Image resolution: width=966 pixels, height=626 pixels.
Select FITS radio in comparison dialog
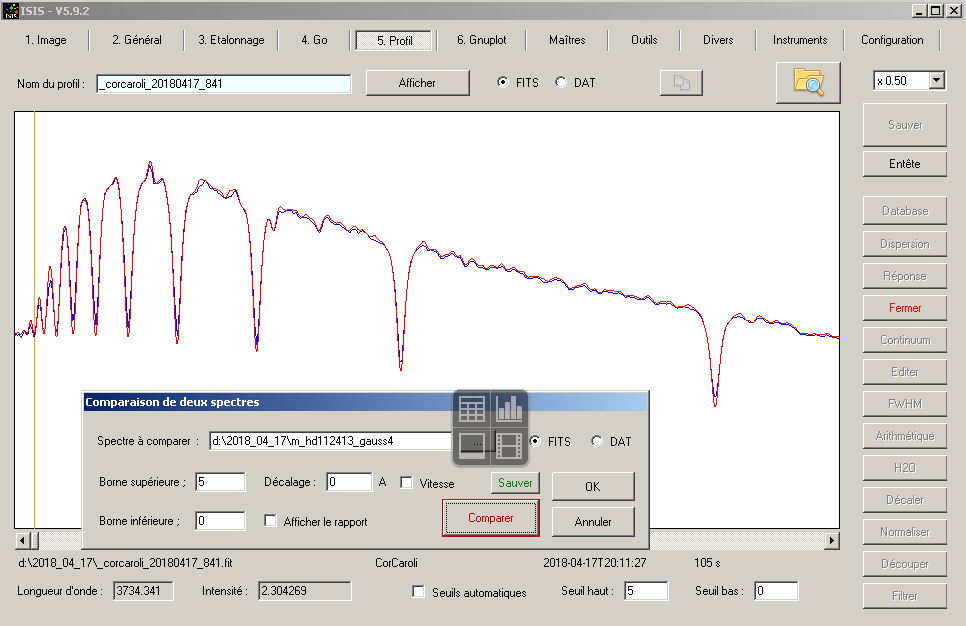[535, 441]
